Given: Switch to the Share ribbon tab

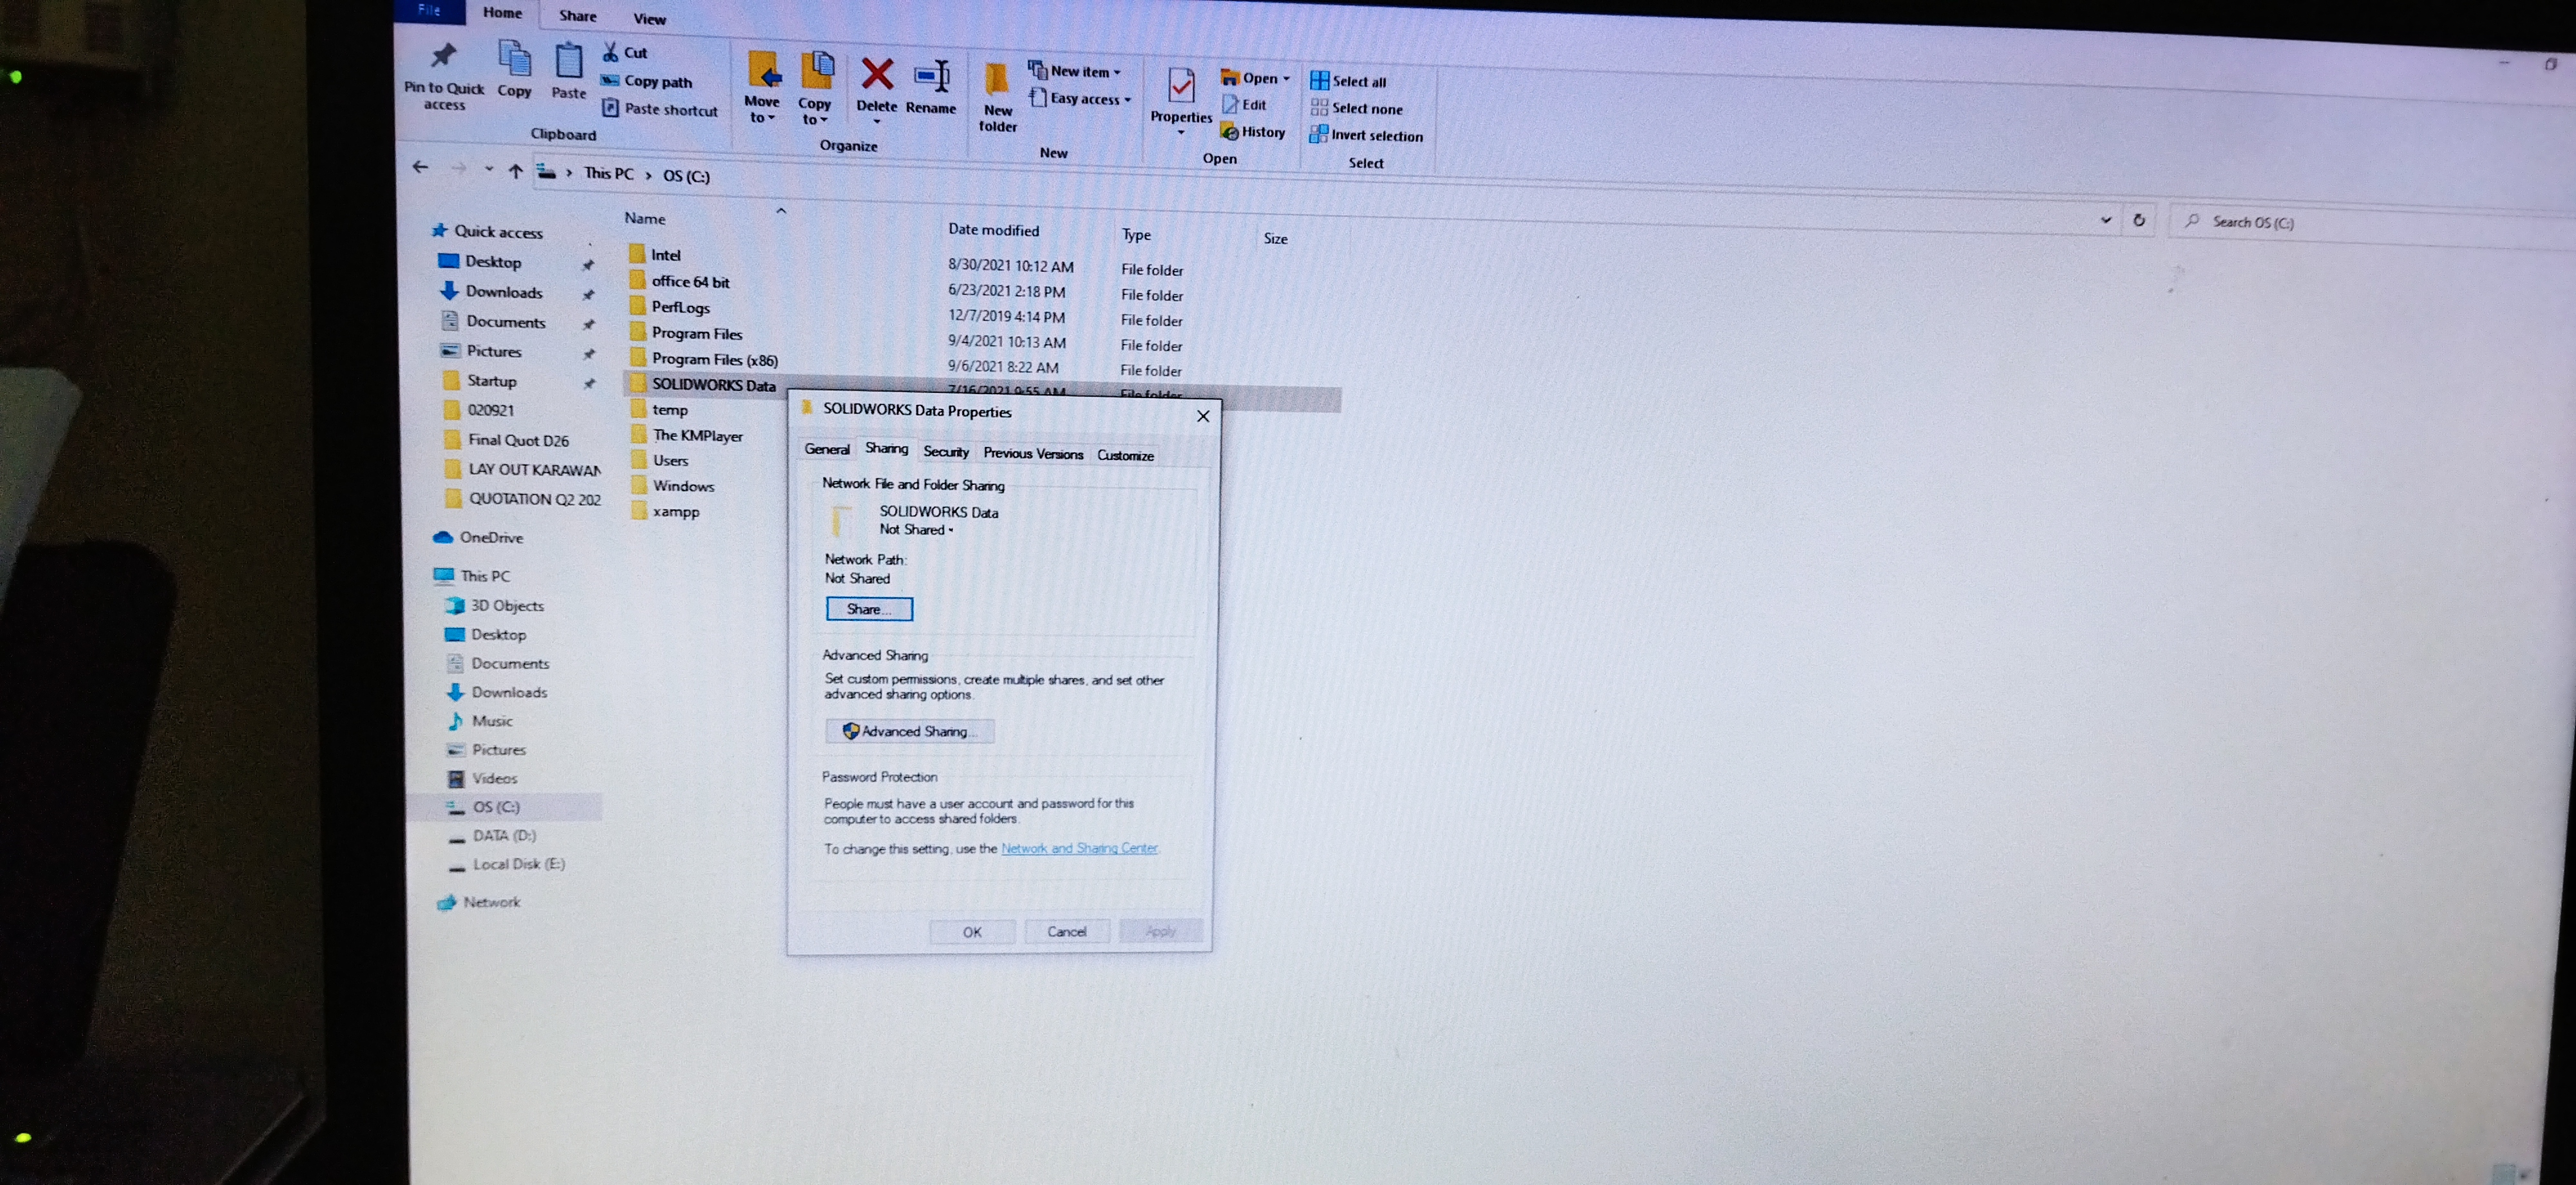Looking at the screenshot, I should (x=578, y=15).
